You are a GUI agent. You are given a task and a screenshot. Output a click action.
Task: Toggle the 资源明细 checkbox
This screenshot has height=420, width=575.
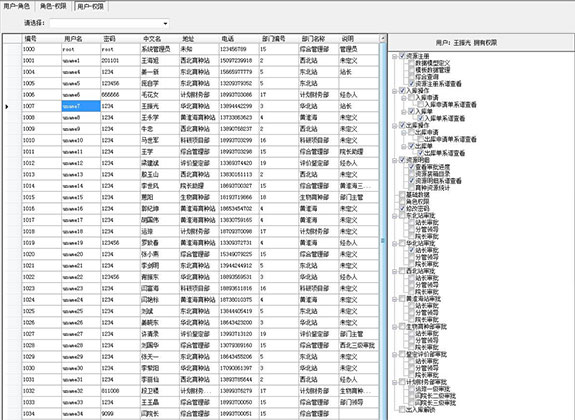point(402,160)
